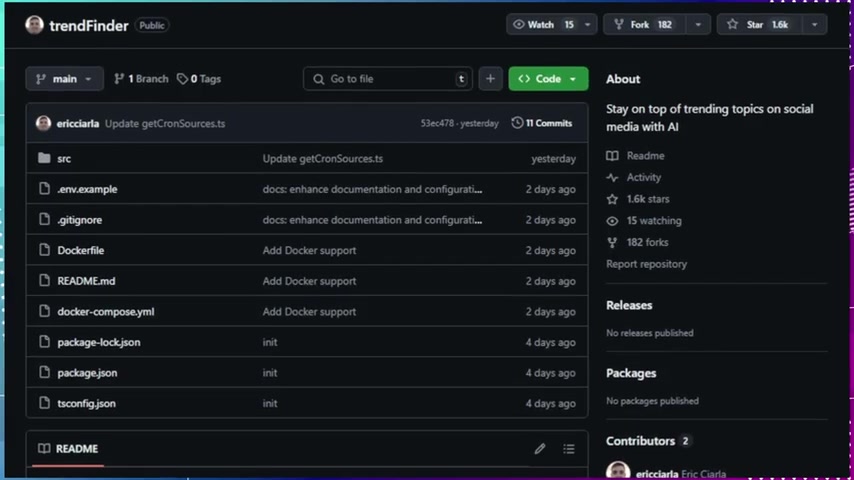The height and width of the screenshot is (480, 854).
Task: Open the trendFinder repository name link
Action: pos(89,26)
